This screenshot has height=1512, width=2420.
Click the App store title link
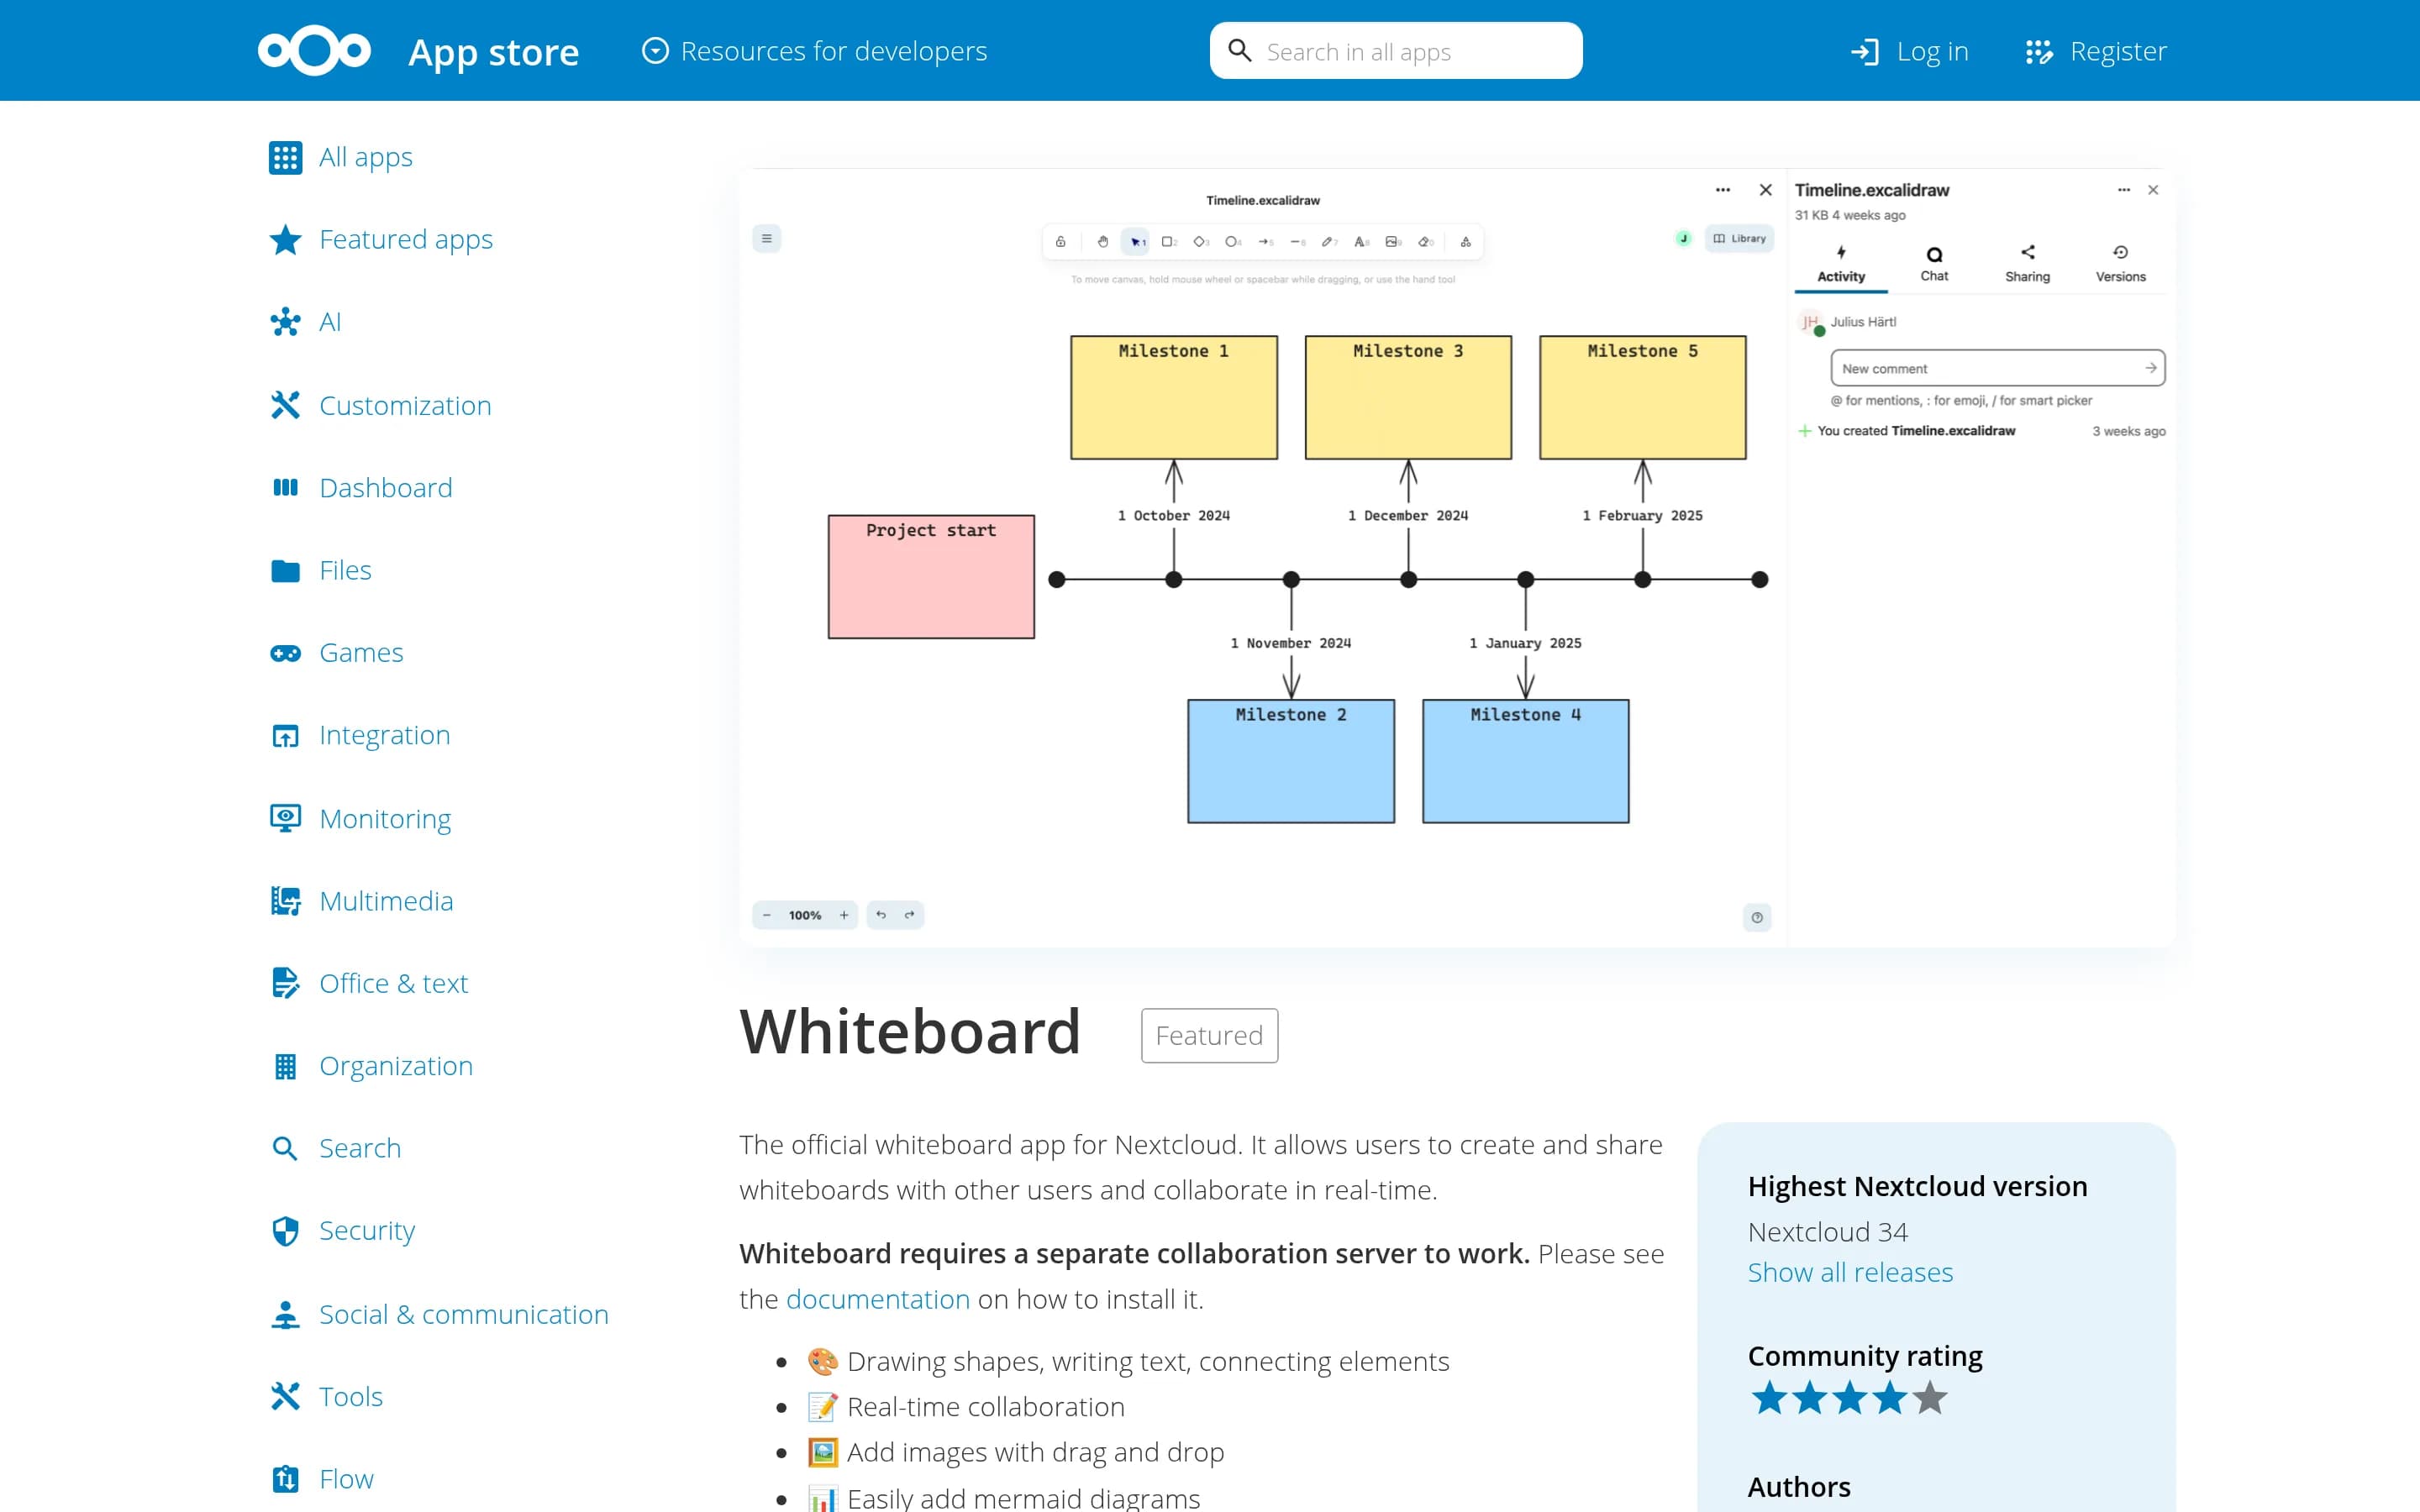494,52
